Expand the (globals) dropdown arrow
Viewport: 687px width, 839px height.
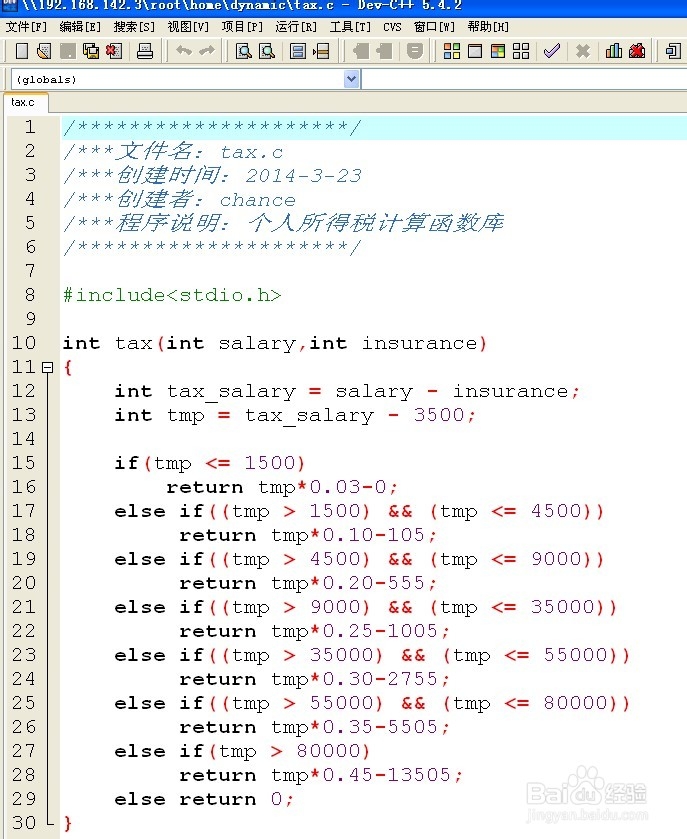click(352, 79)
